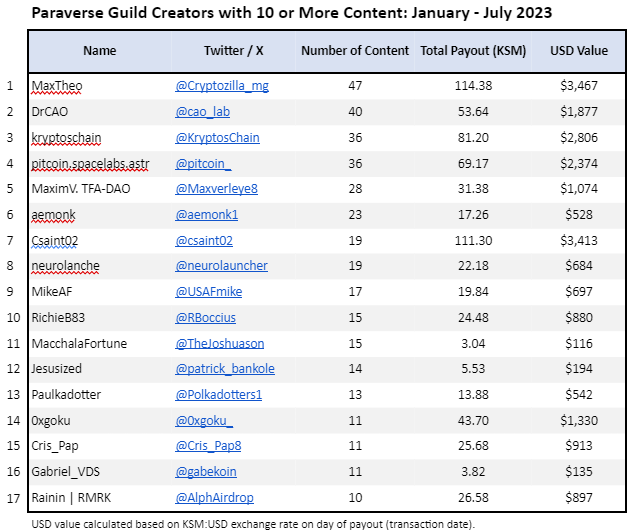632x531 pixels.
Task: Open the @Polkadotters1 Twitter link
Action: pos(218,394)
